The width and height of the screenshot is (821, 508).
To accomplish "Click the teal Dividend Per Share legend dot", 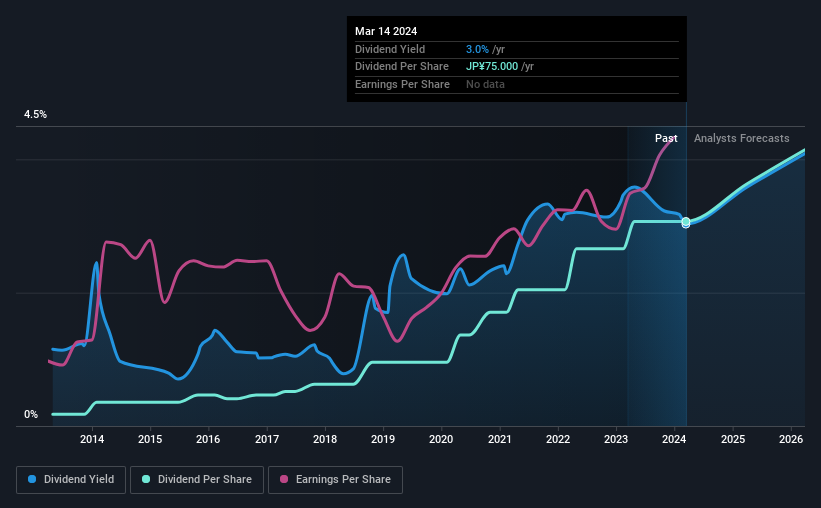I will [146, 479].
